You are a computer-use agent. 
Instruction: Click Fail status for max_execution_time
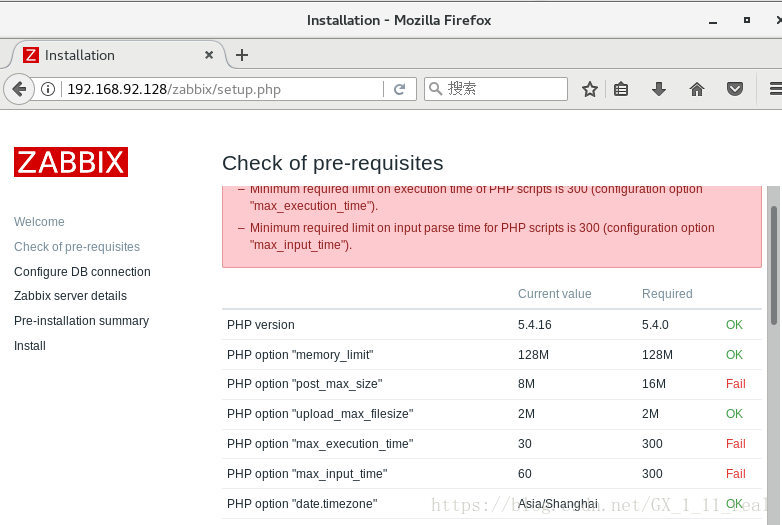pyautogui.click(x=736, y=444)
